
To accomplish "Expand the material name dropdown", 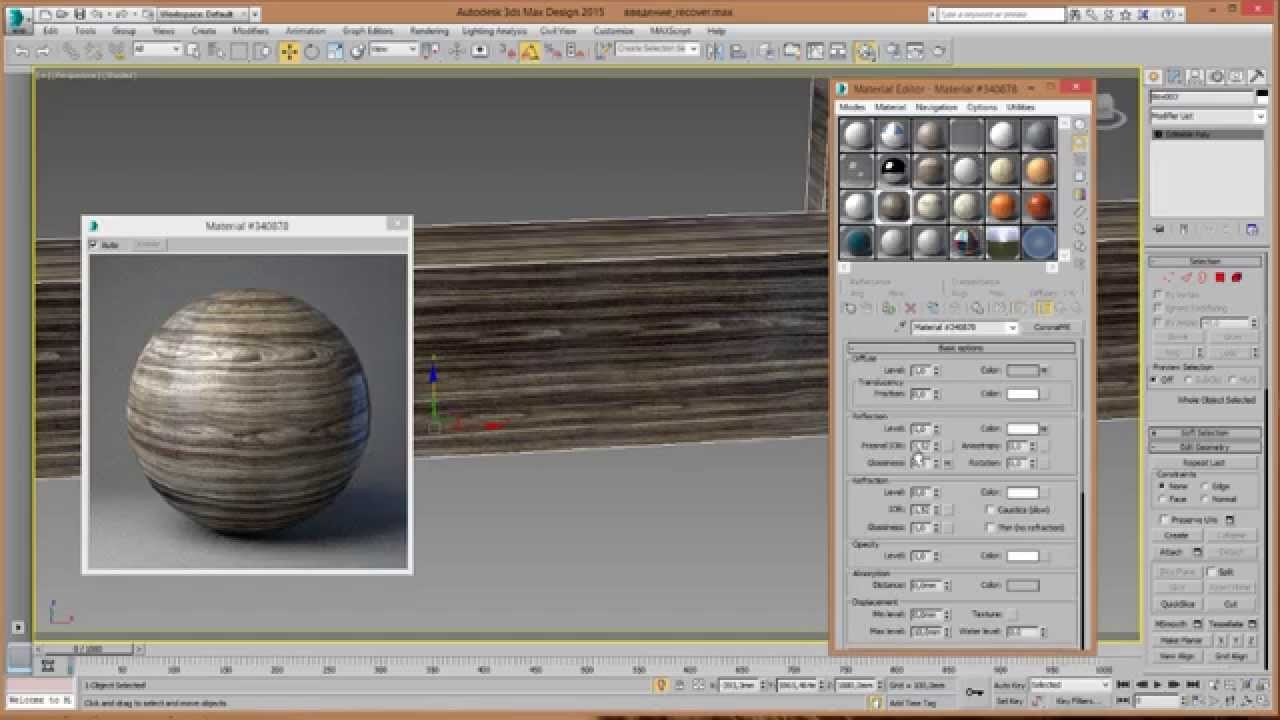I will point(1012,327).
